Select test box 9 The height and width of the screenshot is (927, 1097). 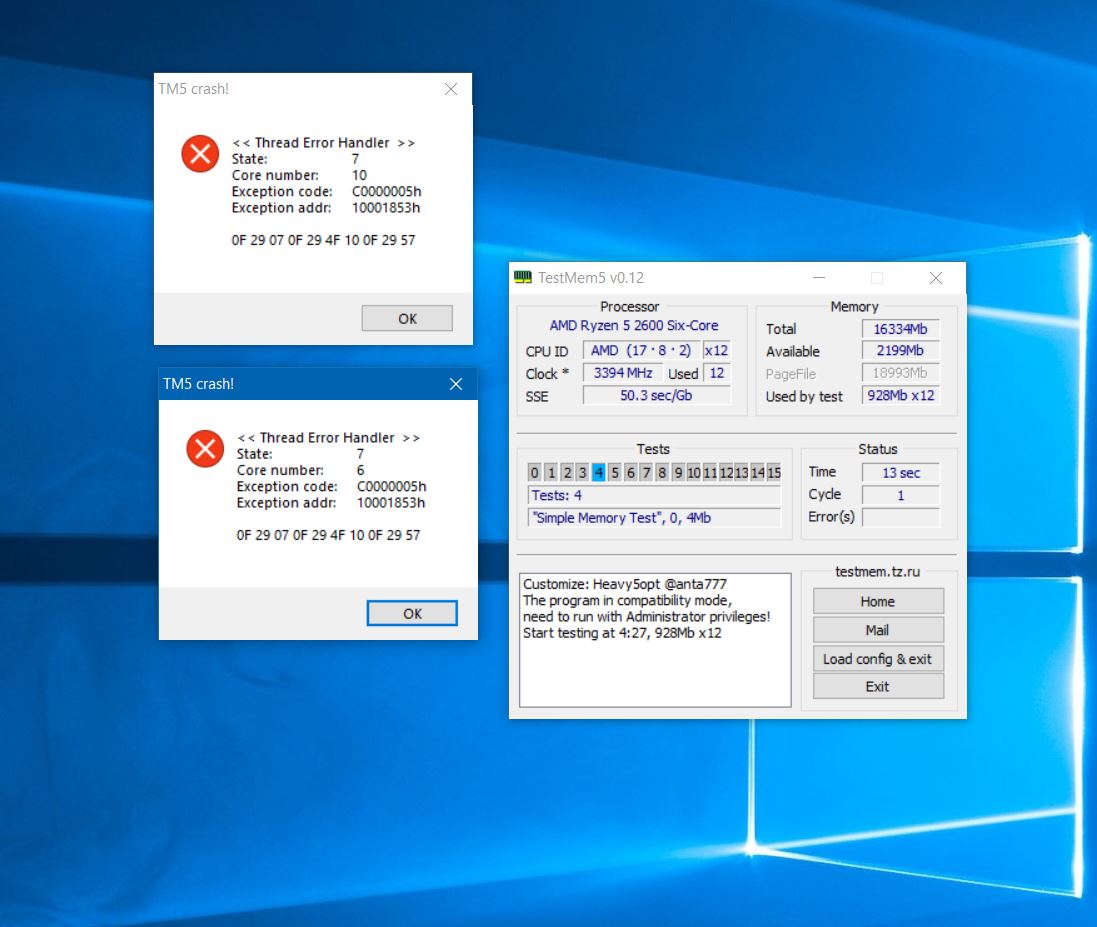(678, 472)
